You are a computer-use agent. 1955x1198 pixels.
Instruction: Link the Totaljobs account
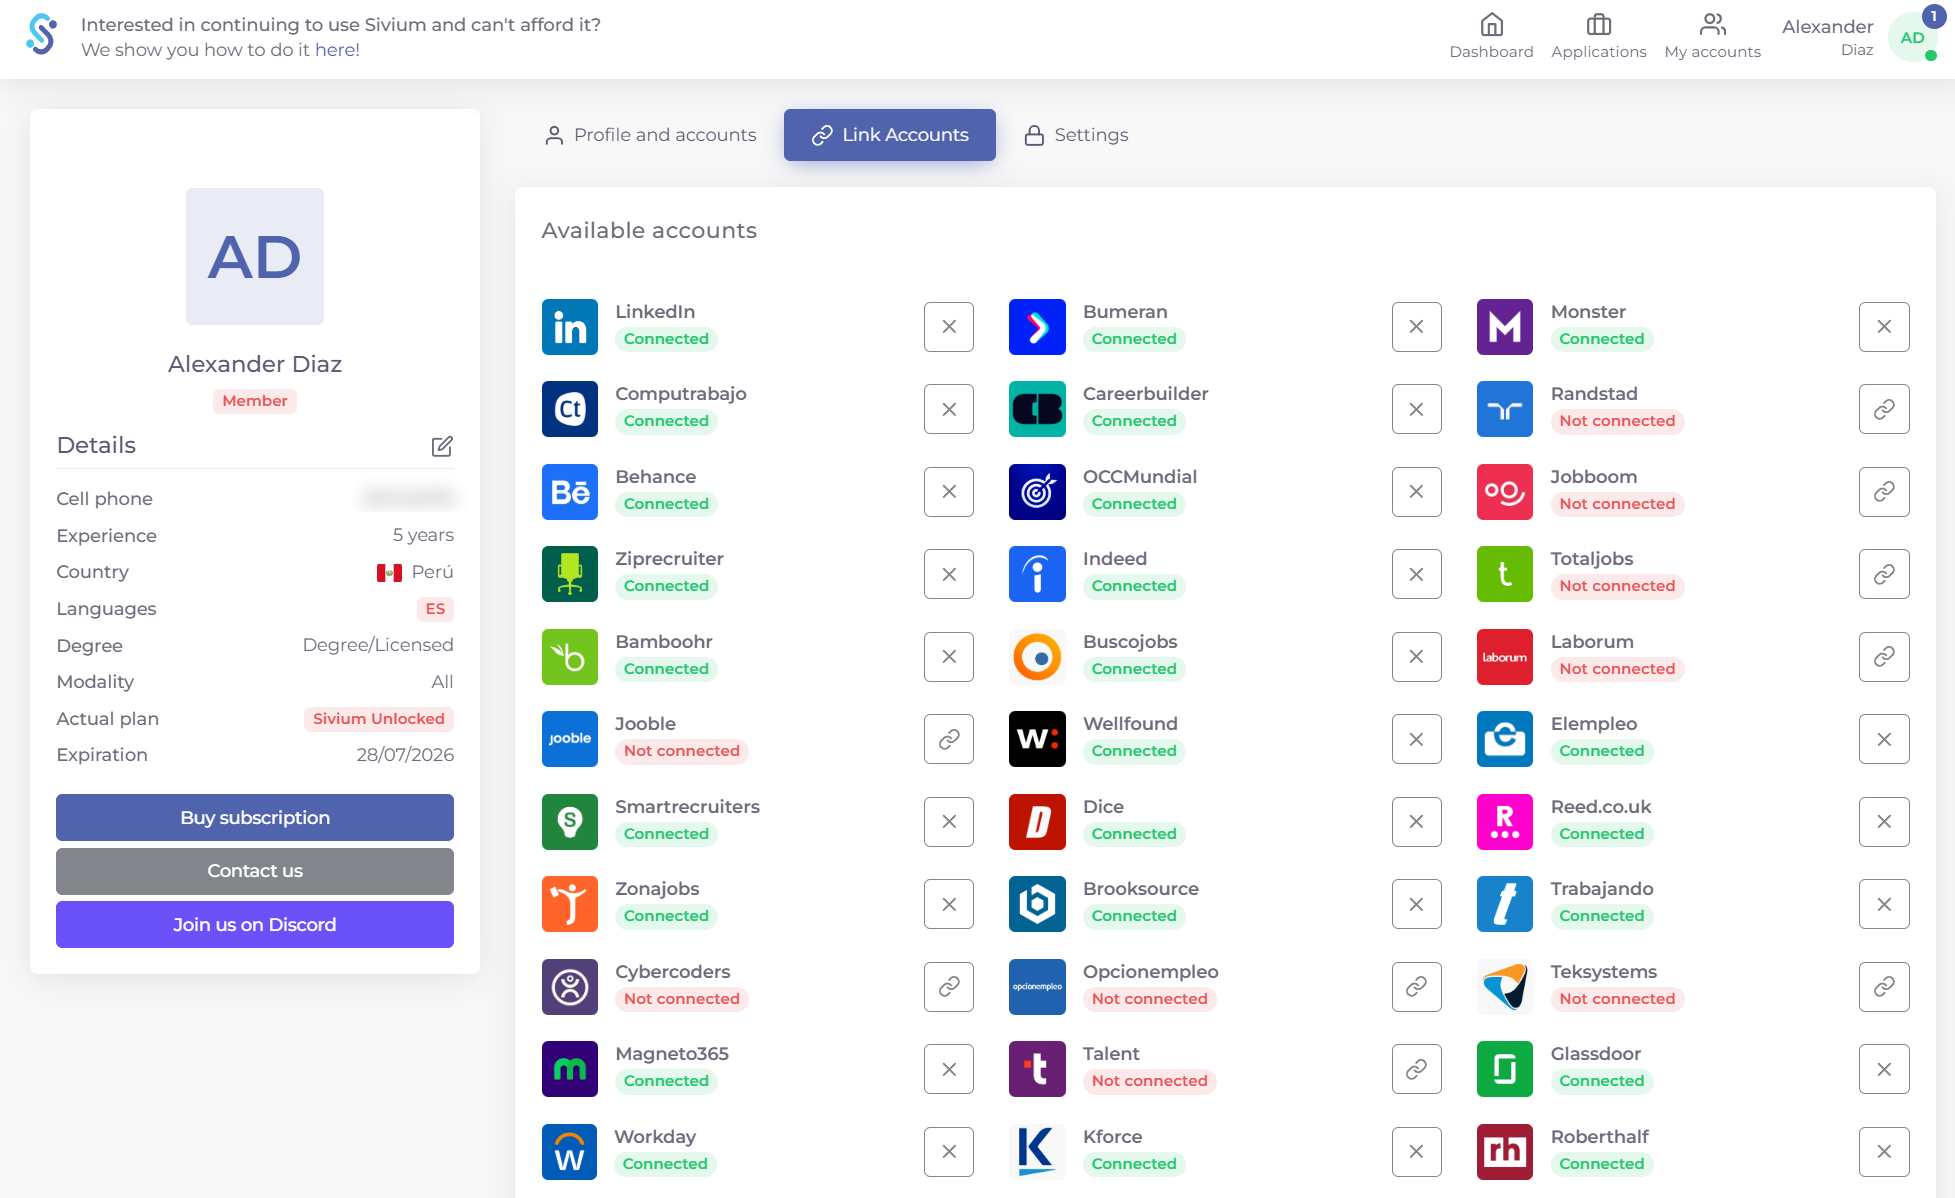coord(1884,574)
